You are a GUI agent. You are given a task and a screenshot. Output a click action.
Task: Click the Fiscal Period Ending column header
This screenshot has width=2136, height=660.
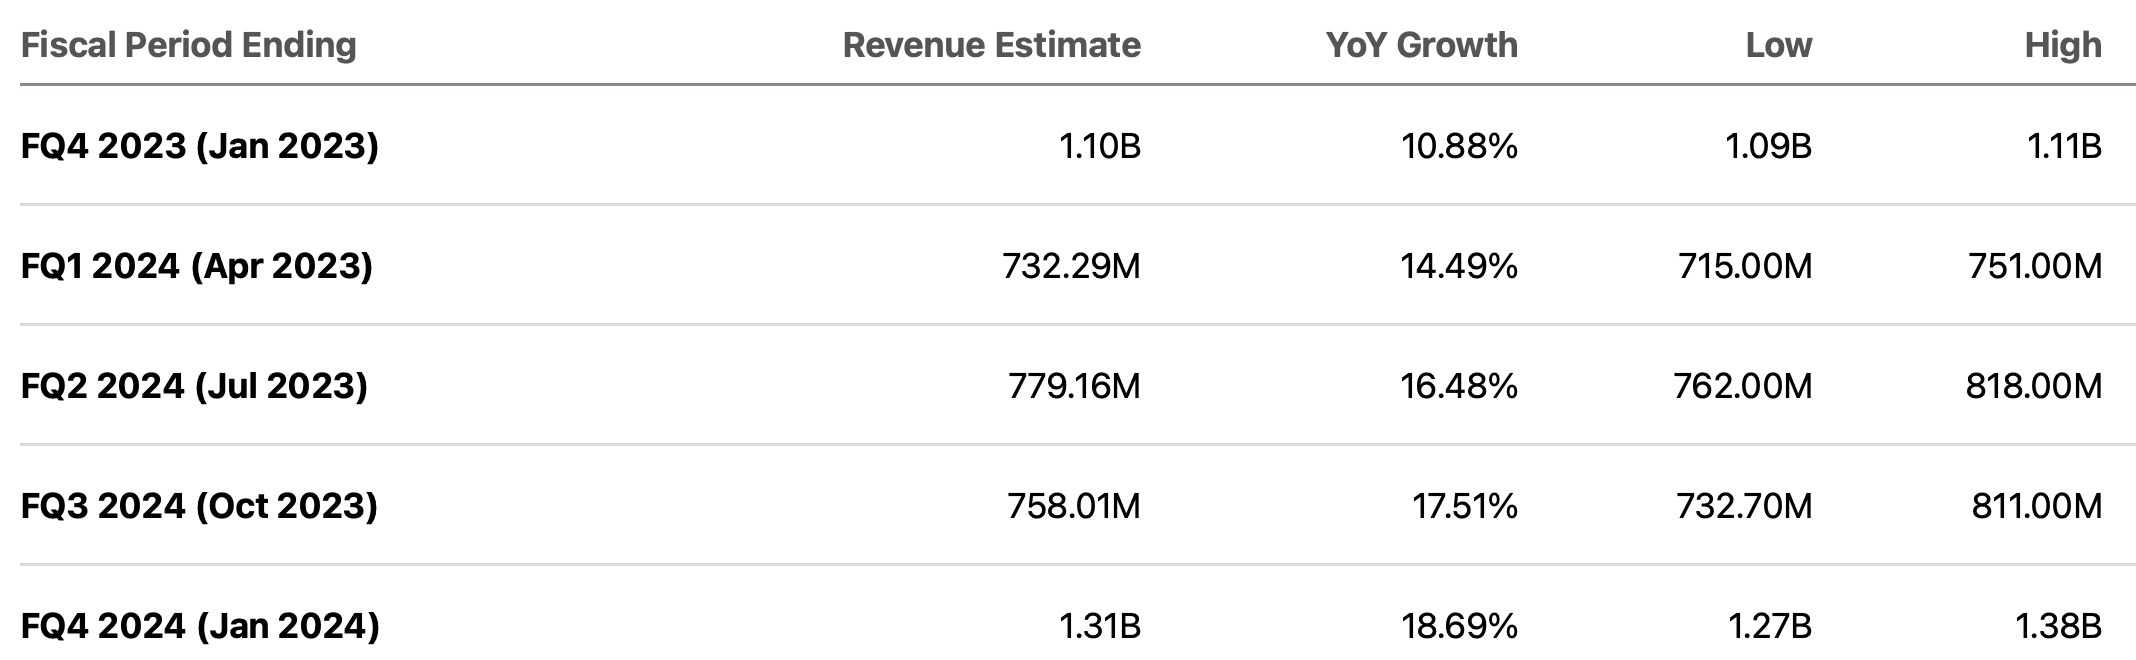(x=188, y=45)
